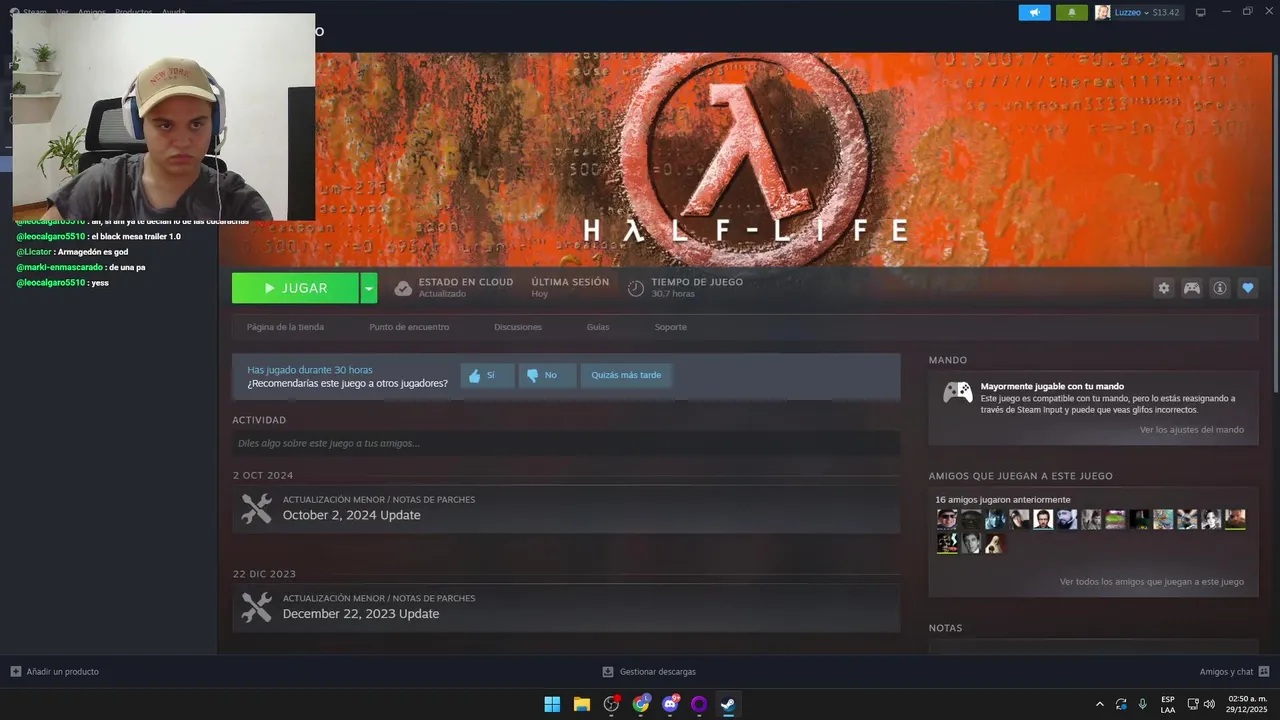Click the gamepad icon in Mando panel
Screen dimensions: 1280x720
click(958, 392)
